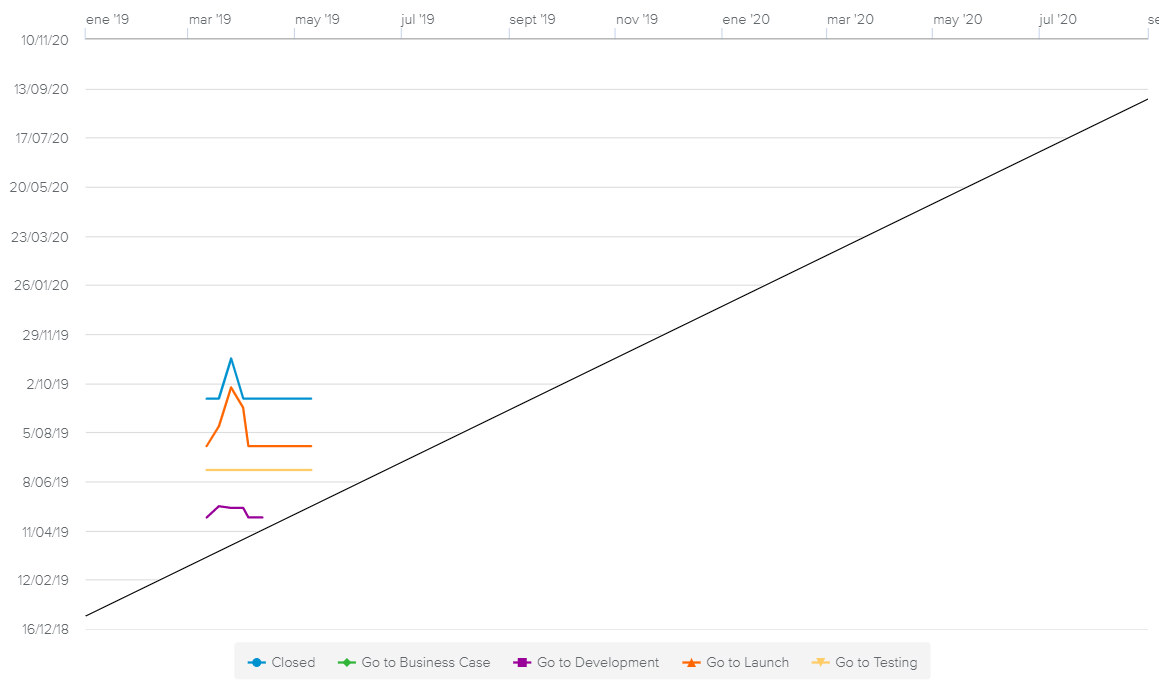The width and height of the screenshot is (1165, 685).
Task: Click the orange triangle Launch legend marker
Action: point(691,662)
